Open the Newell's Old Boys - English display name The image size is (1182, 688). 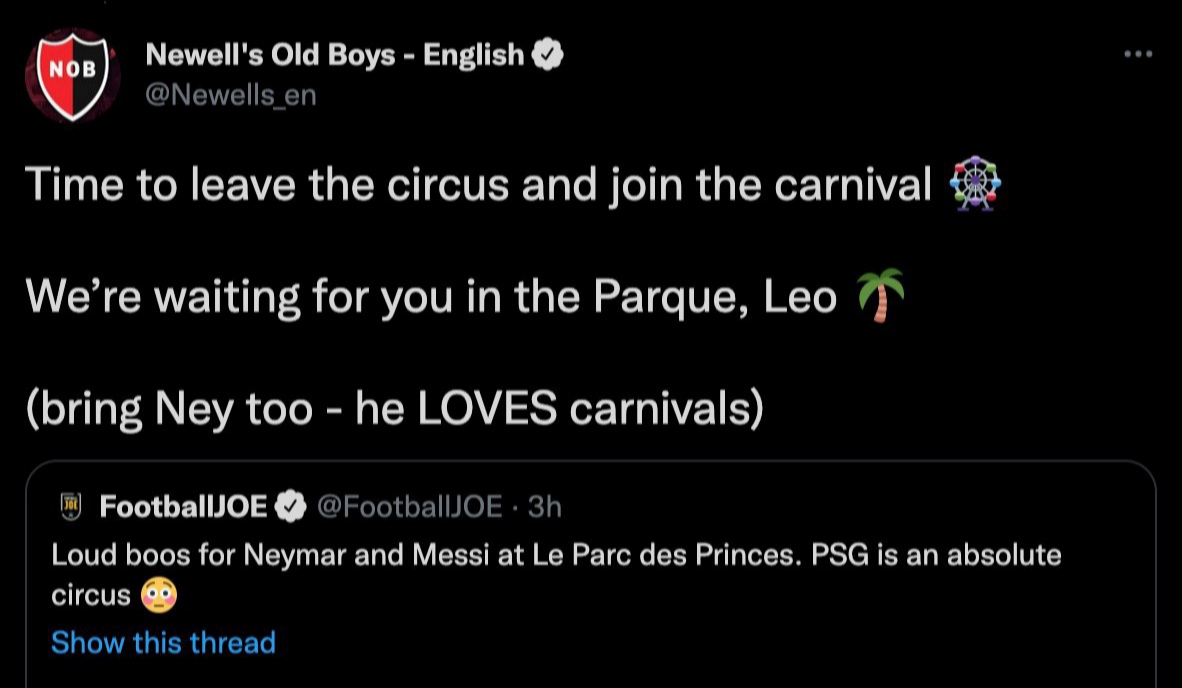tap(334, 55)
